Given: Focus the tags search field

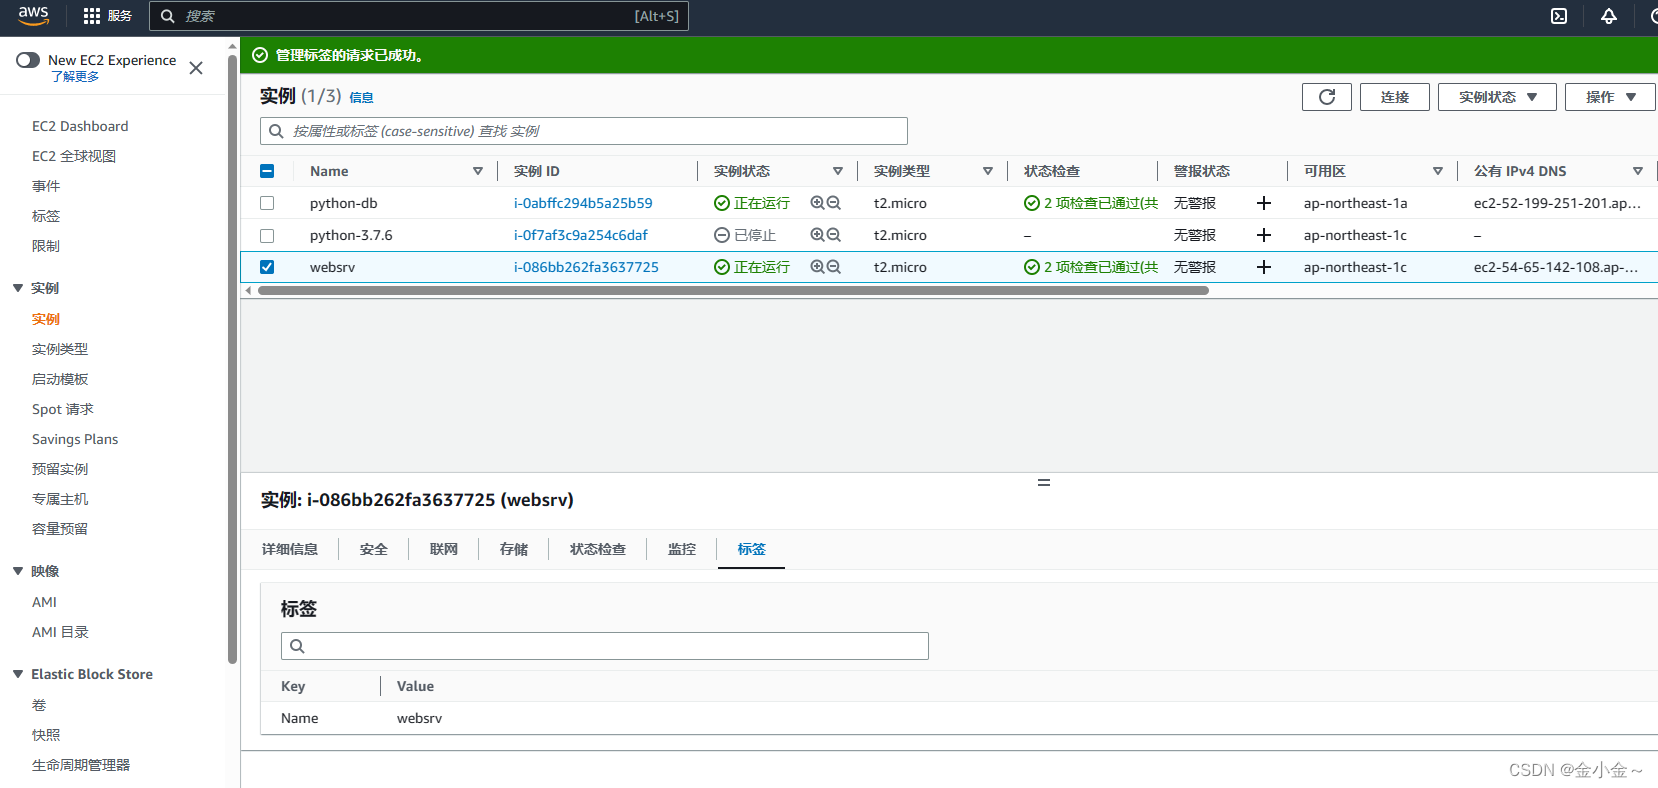Looking at the screenshot, I should [x=605, y=646].
